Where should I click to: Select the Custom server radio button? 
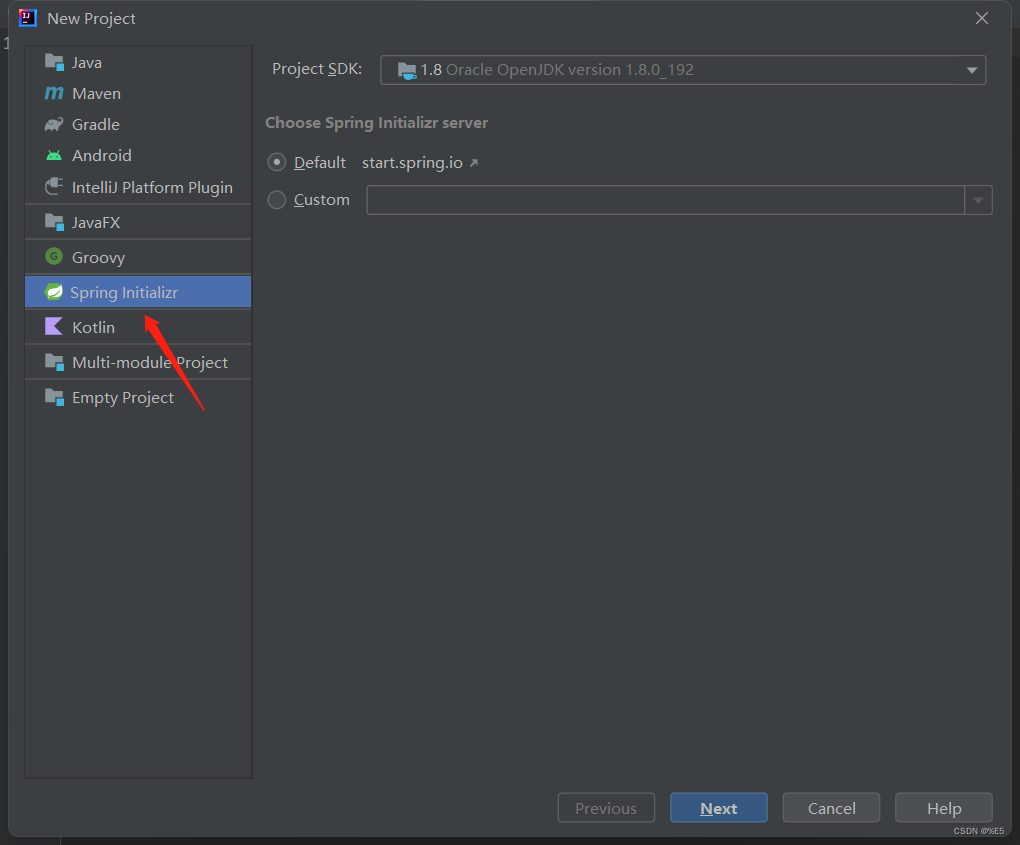pos(276,200)
